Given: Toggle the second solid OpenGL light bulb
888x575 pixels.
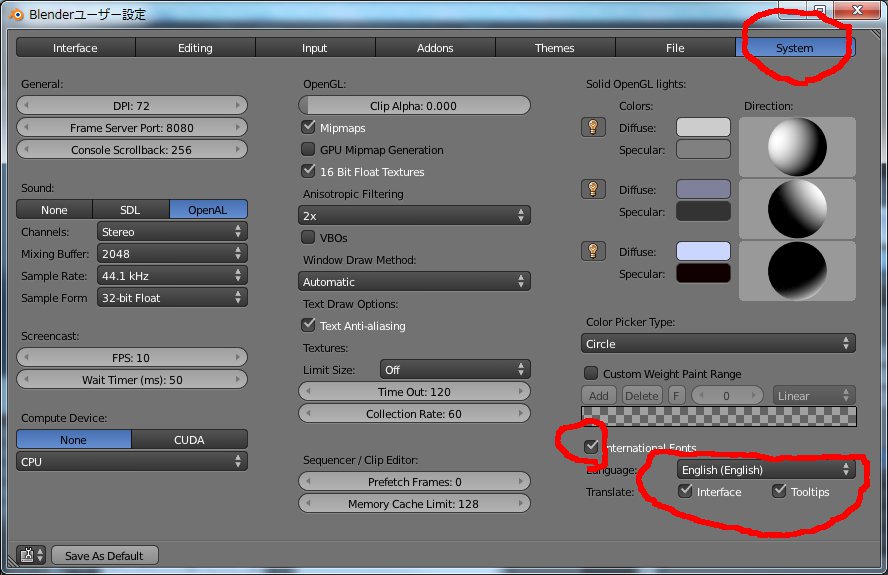Looking at the screenshot, I should pyautogui.click(x=593, y=189).
